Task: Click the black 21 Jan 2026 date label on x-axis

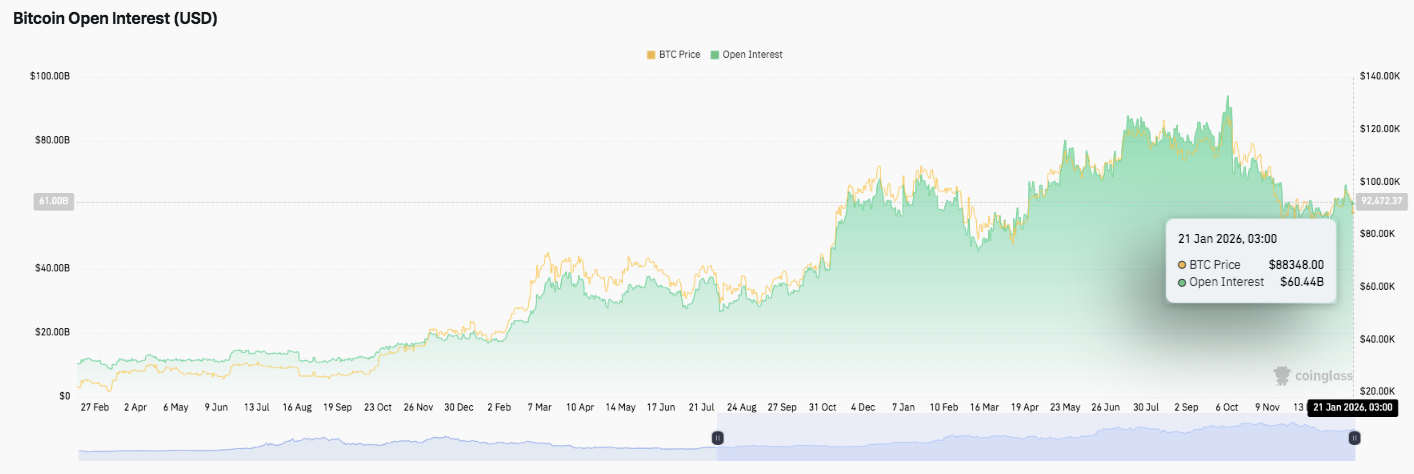Action: coord(1352,407)
